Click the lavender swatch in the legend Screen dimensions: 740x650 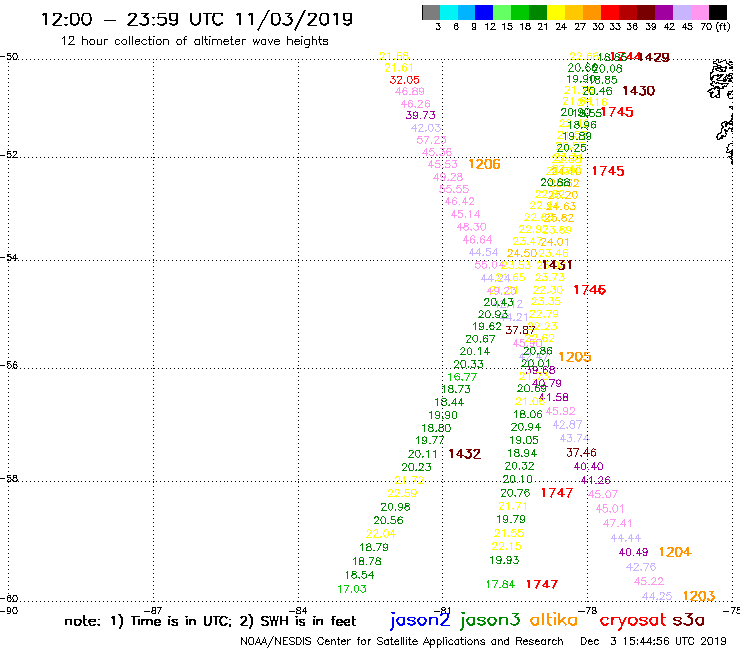pyautogui.click(x=682, y=12)
